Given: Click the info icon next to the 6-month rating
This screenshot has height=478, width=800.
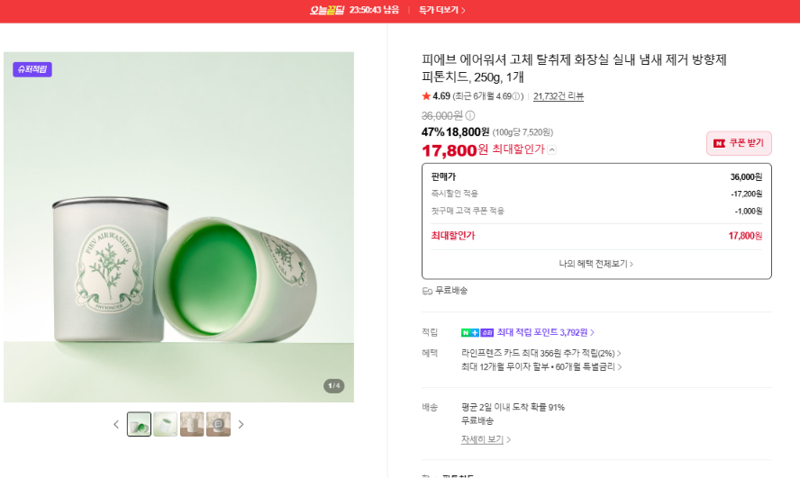Looking at the screenshot, I should (x=516, y=96).
